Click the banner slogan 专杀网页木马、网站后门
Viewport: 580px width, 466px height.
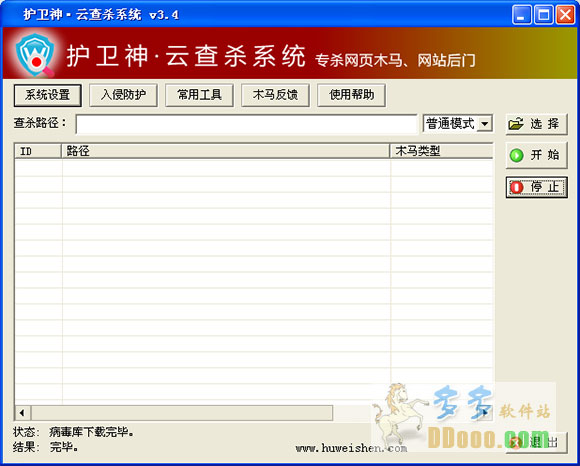[x=395, y=61]
